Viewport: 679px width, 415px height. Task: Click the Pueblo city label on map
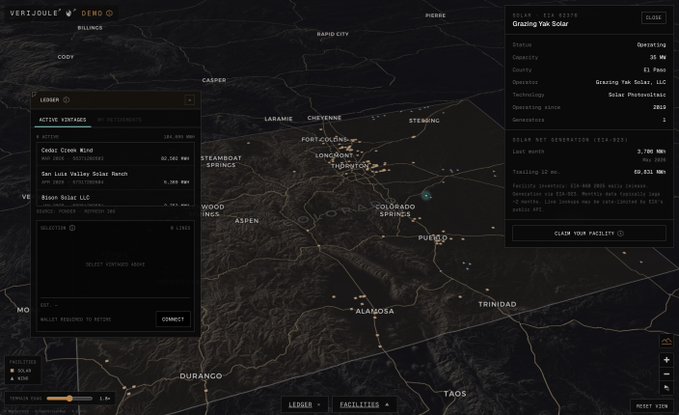433,237
